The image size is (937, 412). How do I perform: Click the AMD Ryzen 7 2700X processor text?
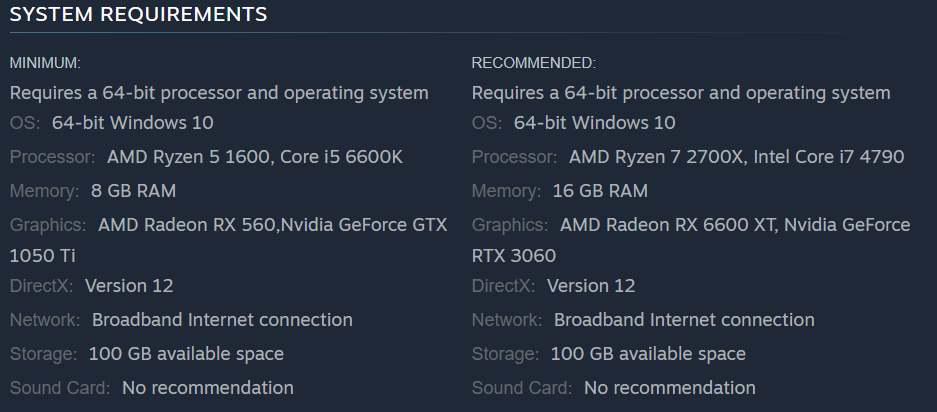(656, 157)
